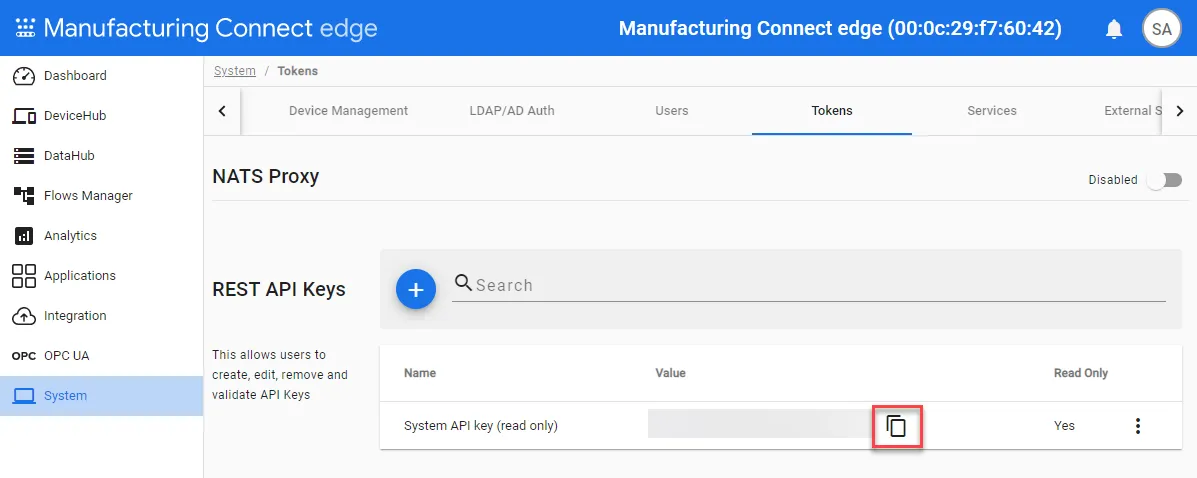This screenshot has height=478, width=1197.
Task: Open Integration section
Action: click(102, 315)
